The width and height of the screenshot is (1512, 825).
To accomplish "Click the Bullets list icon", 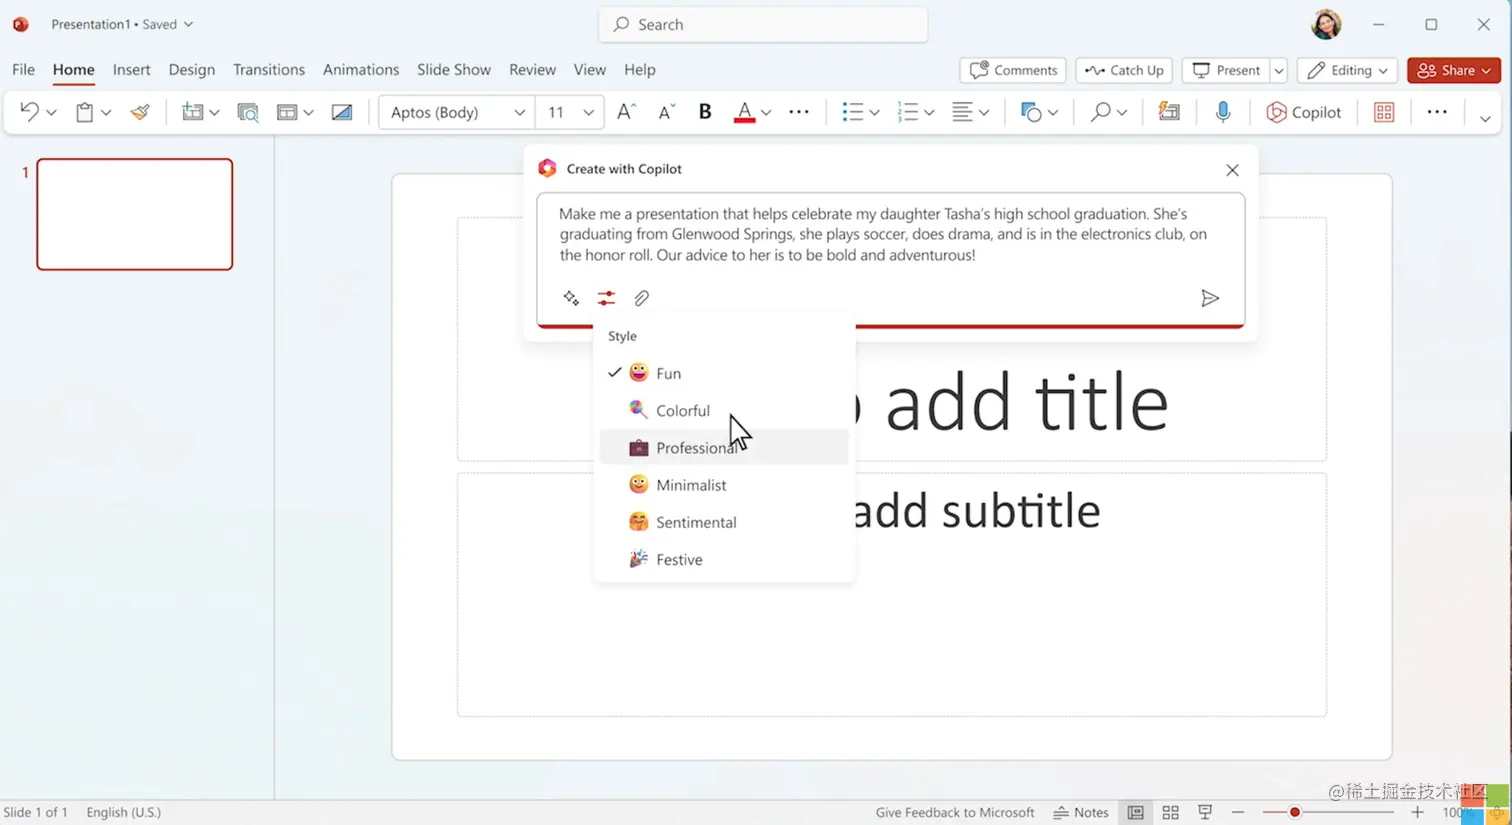I will pos(852,112).
